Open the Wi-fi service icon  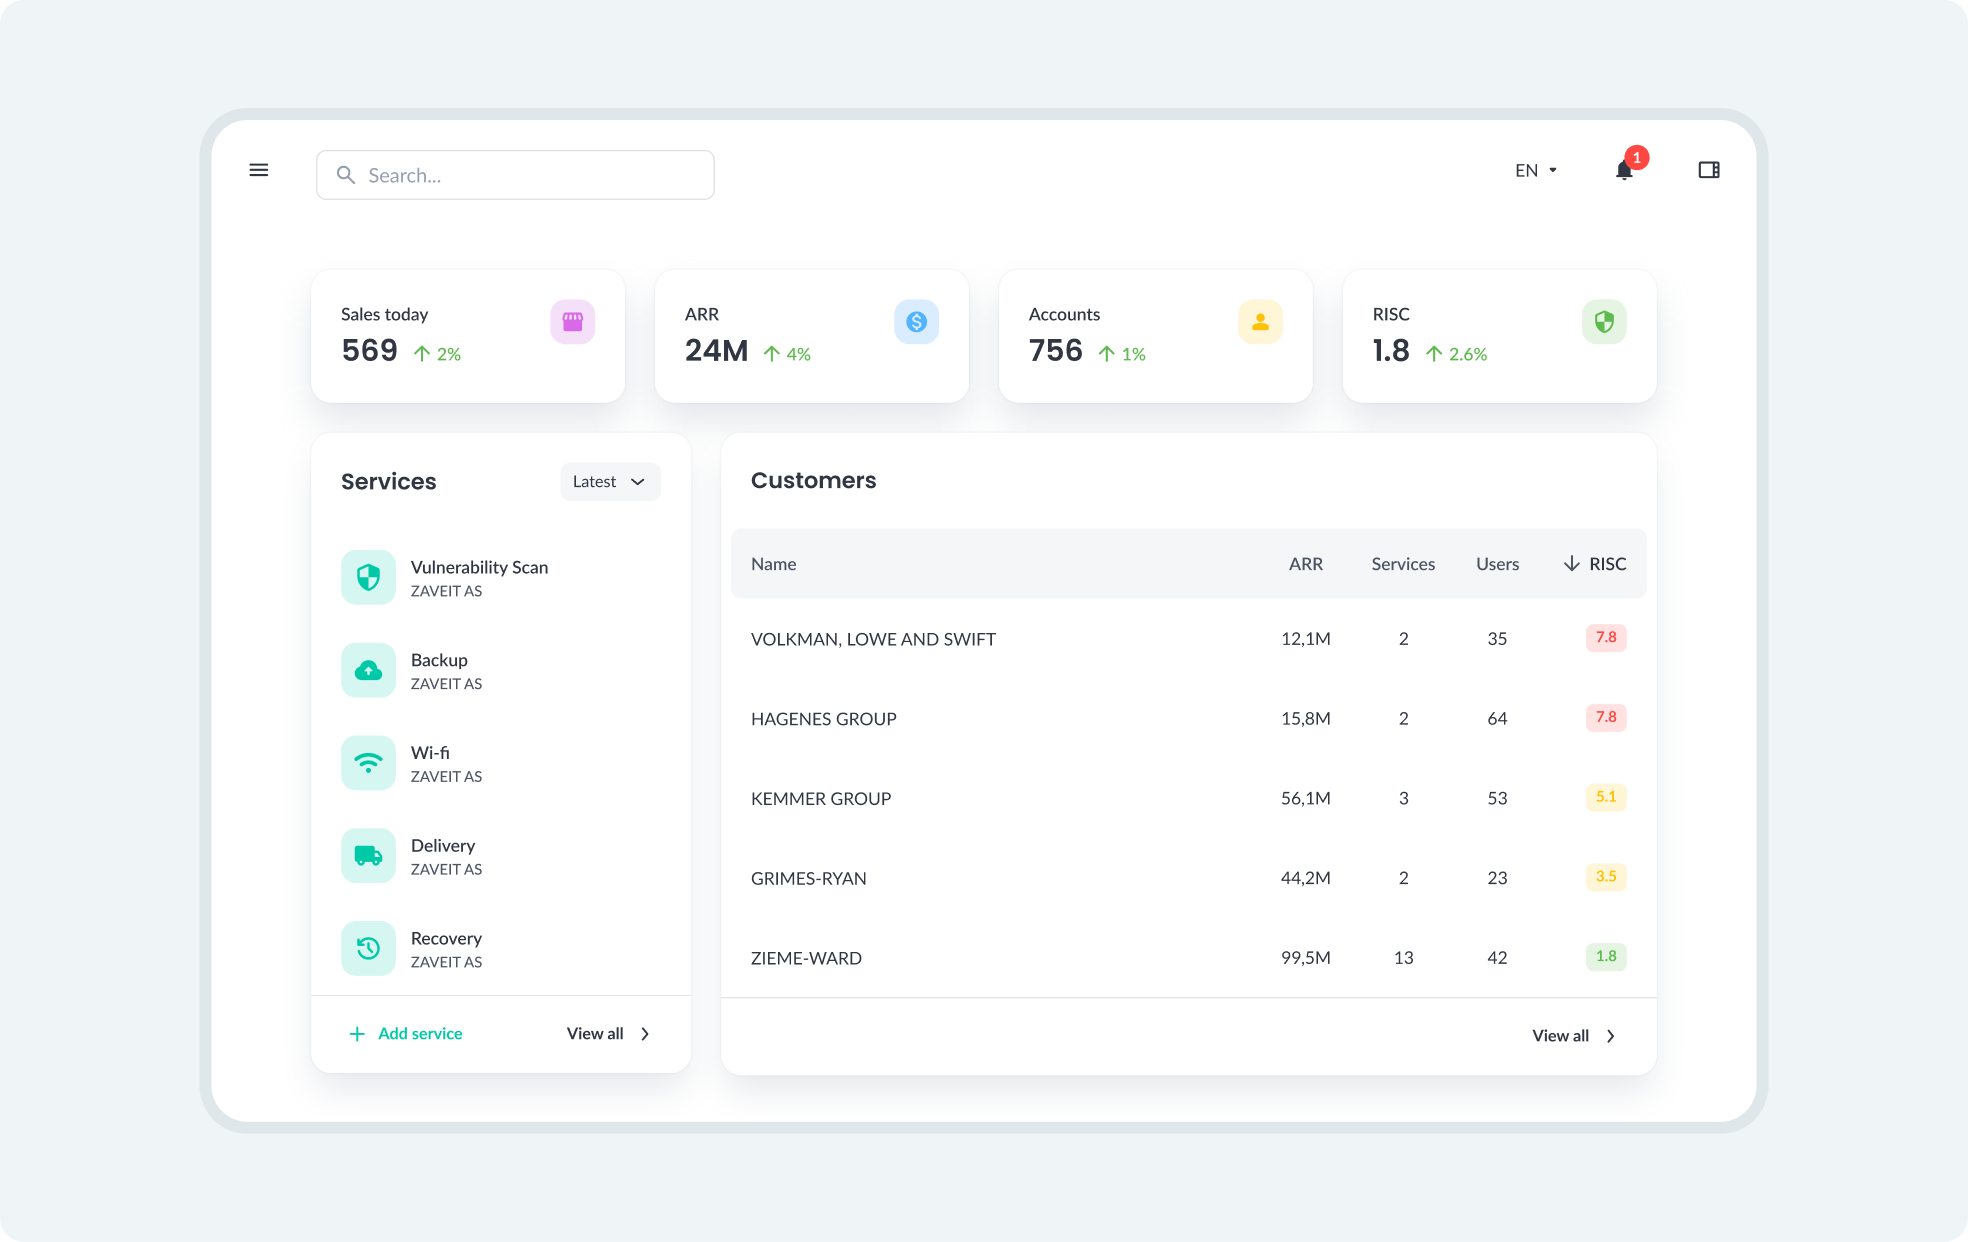click(x=368, y=763)
